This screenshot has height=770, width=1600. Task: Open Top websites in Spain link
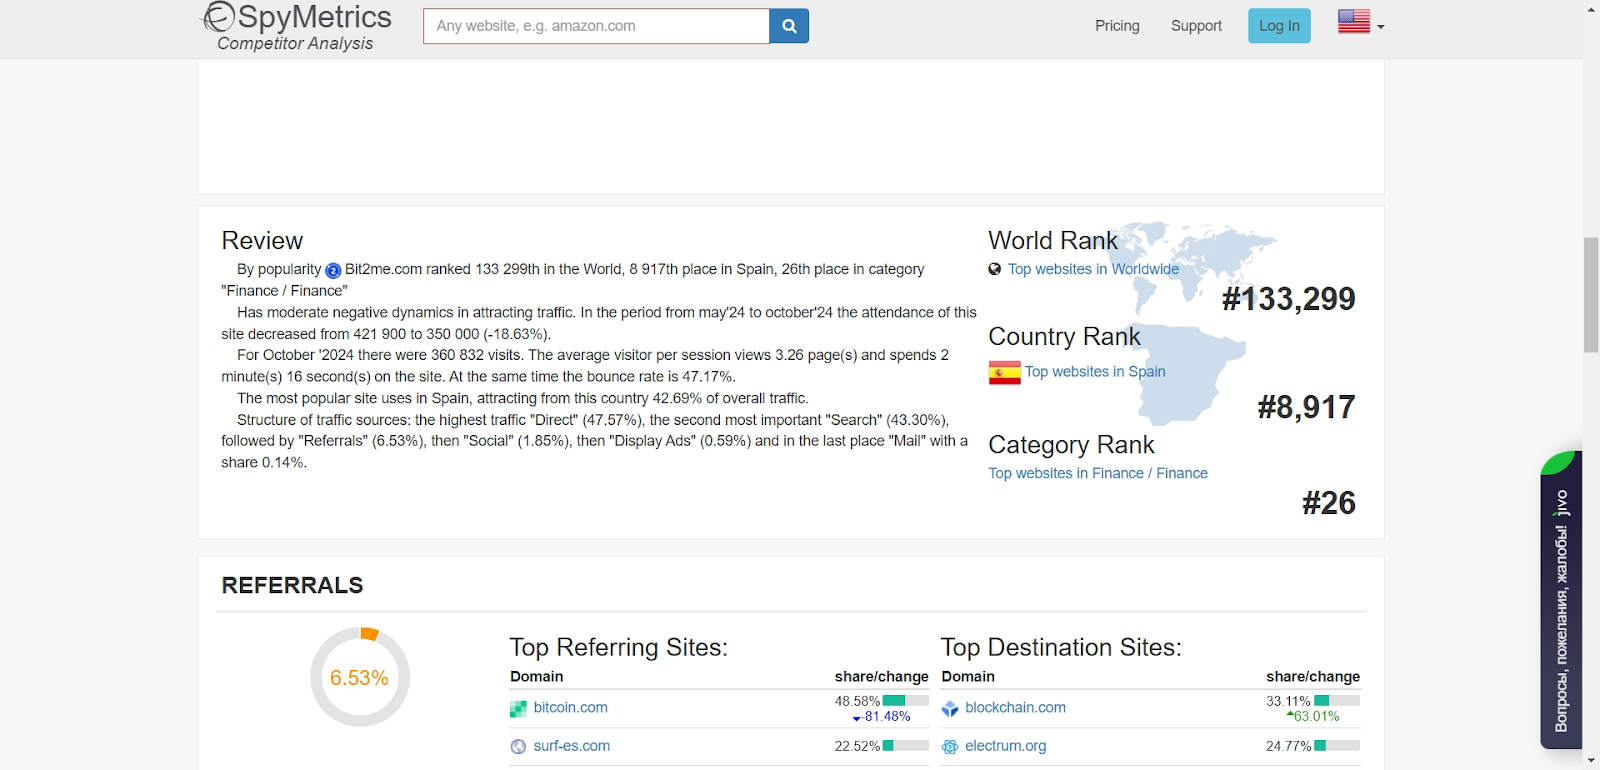[x=1095, y=371]
